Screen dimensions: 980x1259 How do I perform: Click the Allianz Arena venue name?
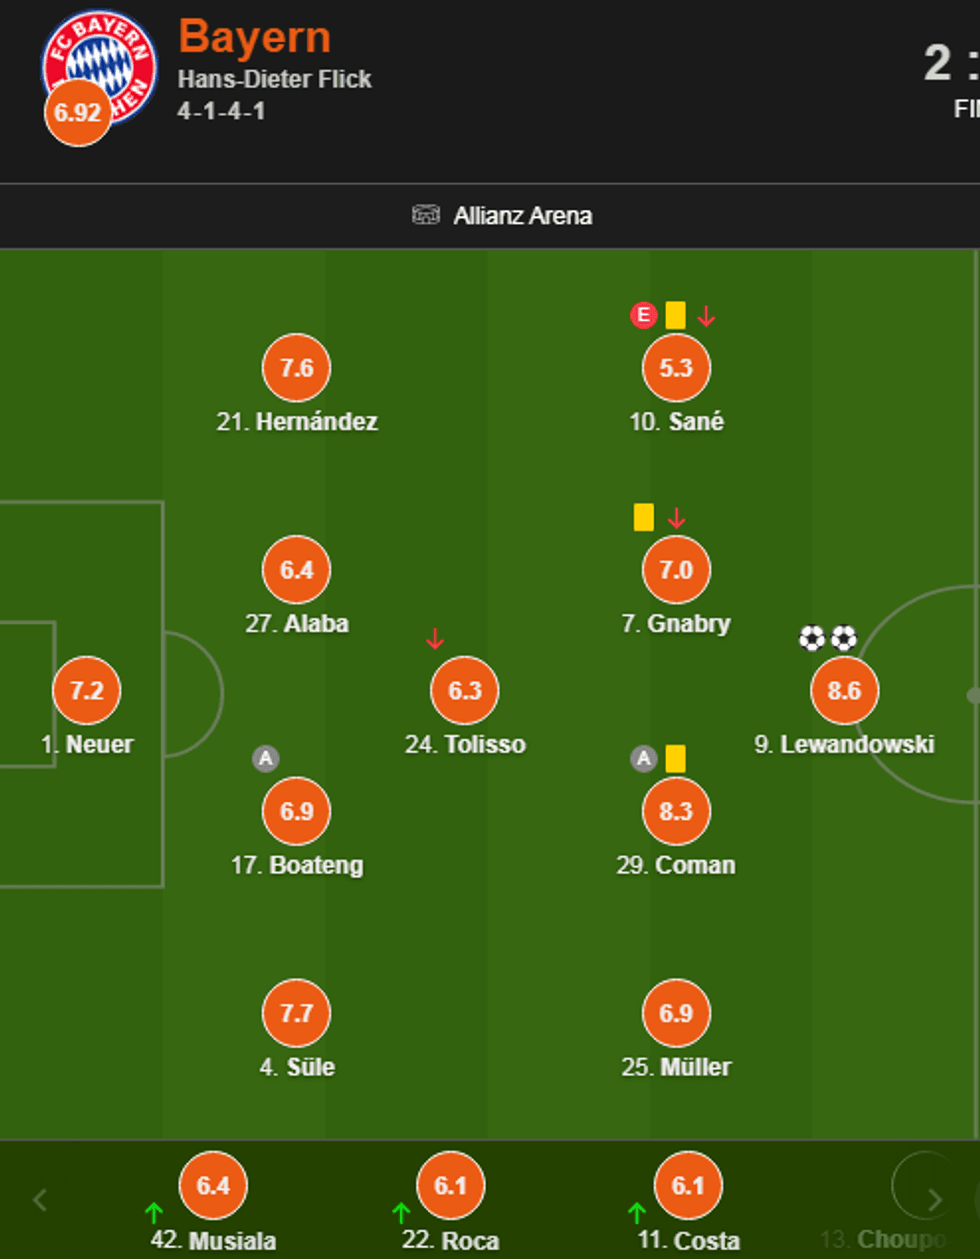point(522,215)
